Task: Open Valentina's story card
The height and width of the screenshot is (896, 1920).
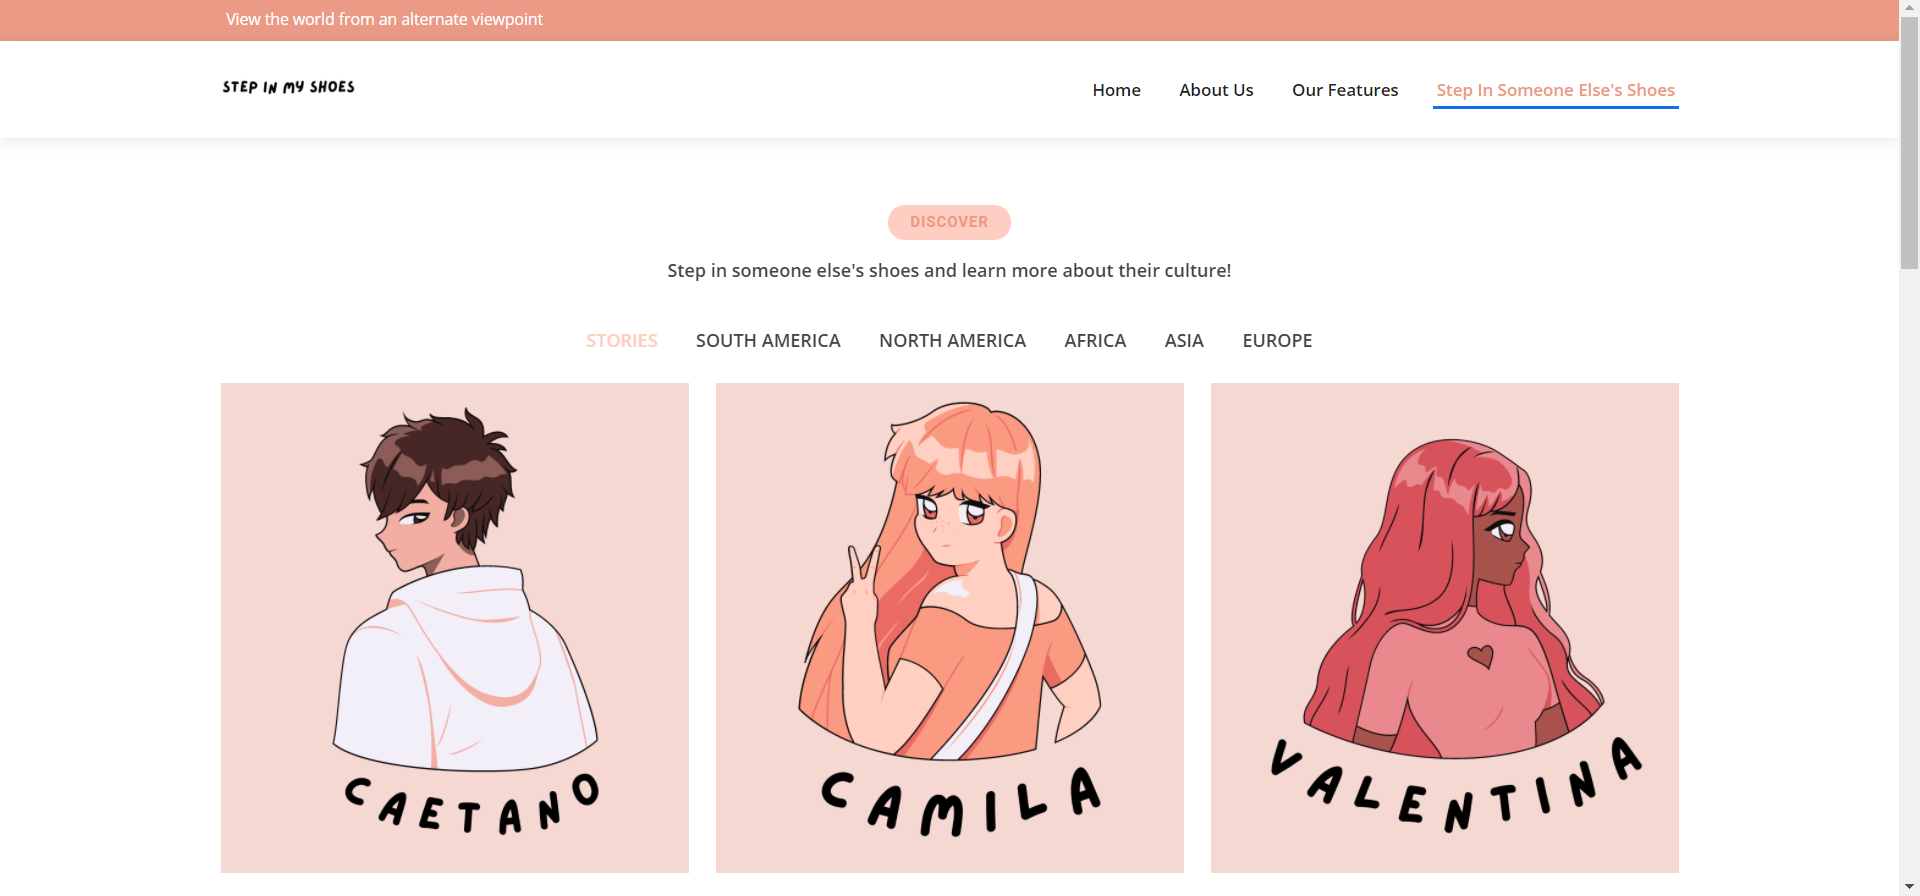Action: pyautogui.click(x=1445, y=628)
